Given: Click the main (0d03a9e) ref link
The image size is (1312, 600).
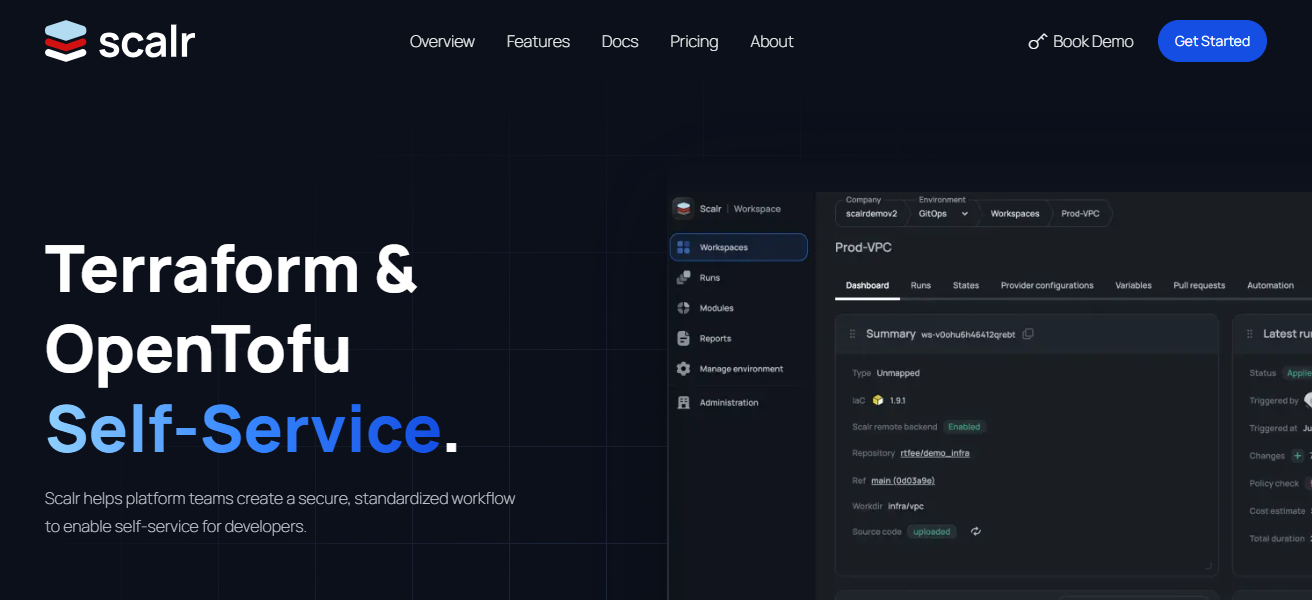Looking at the screenshot, I should coord(902,480).
